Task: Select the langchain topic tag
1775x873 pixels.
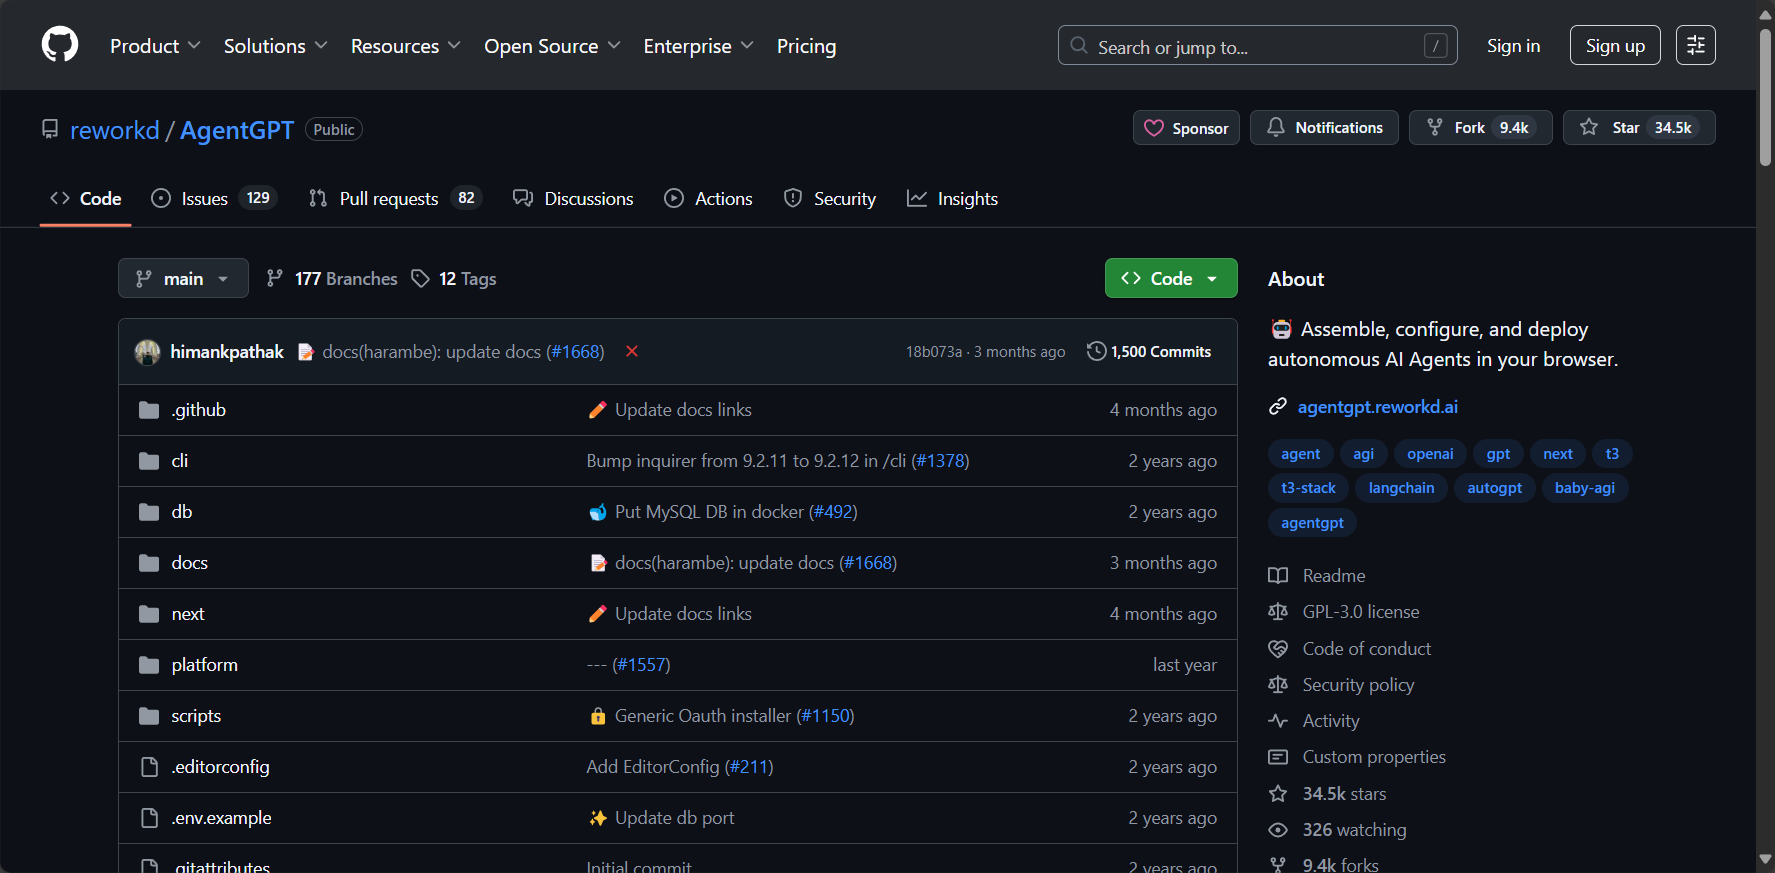Action: tap(1401, 488)
